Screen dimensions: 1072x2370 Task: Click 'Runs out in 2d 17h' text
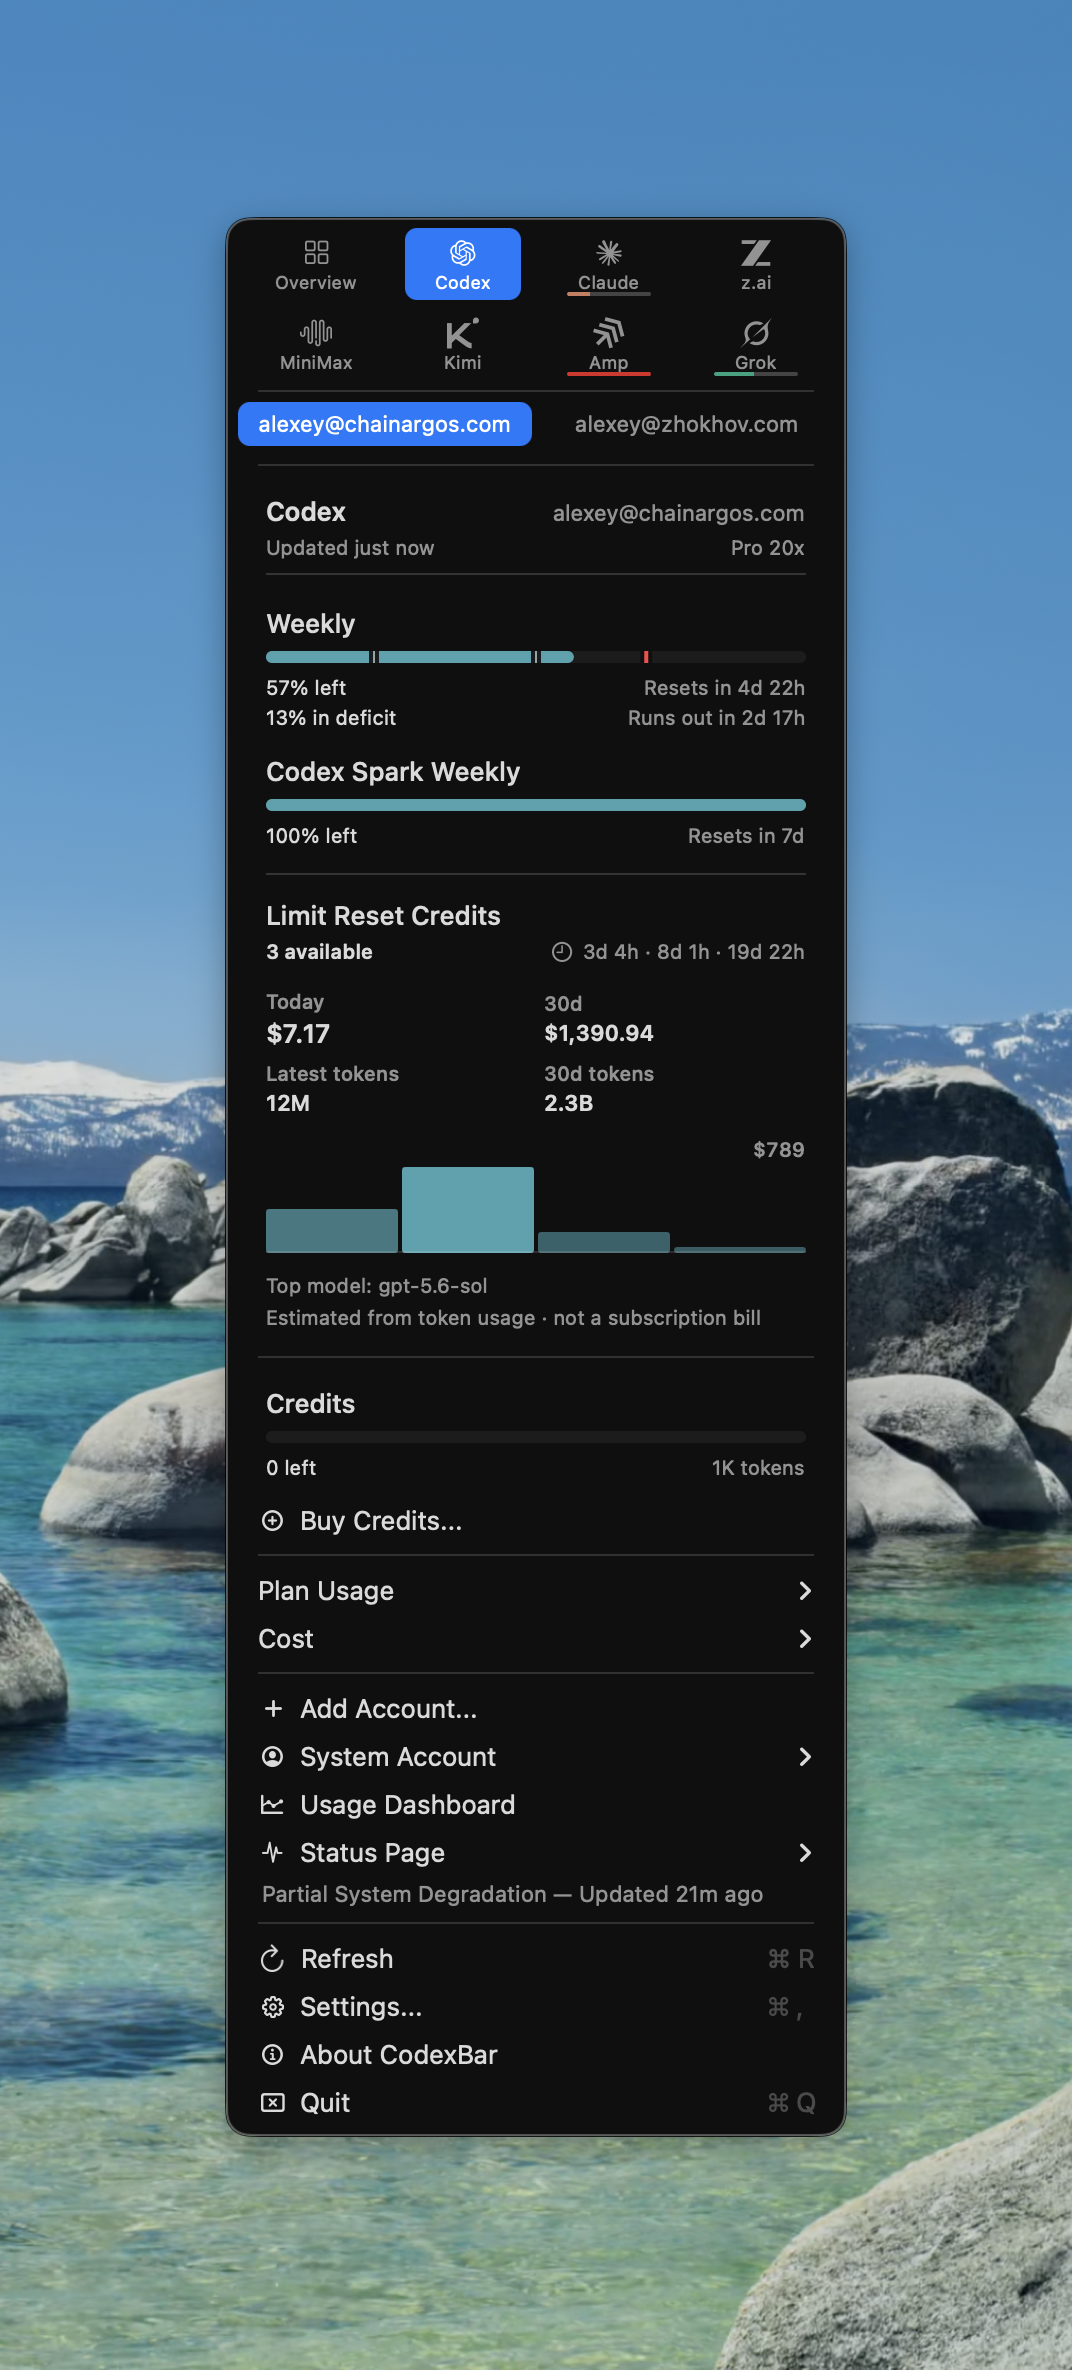(716, 718)
